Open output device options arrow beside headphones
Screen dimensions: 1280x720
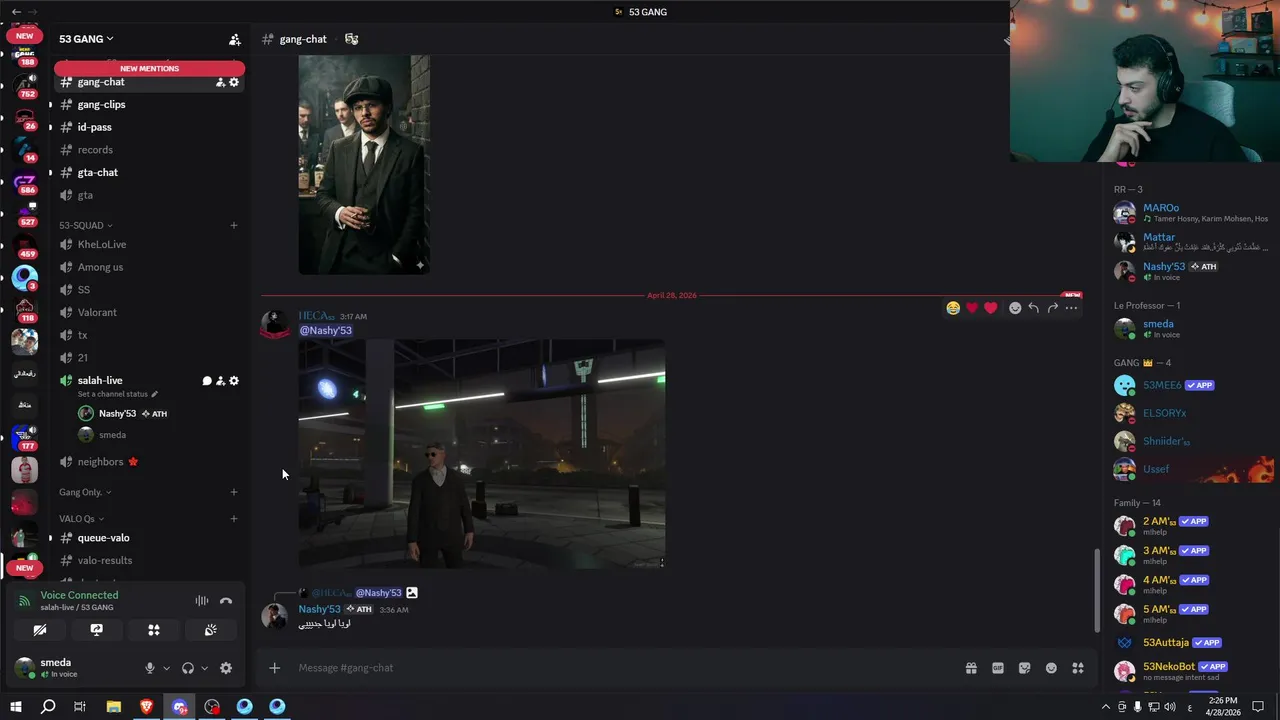(204, 668)
